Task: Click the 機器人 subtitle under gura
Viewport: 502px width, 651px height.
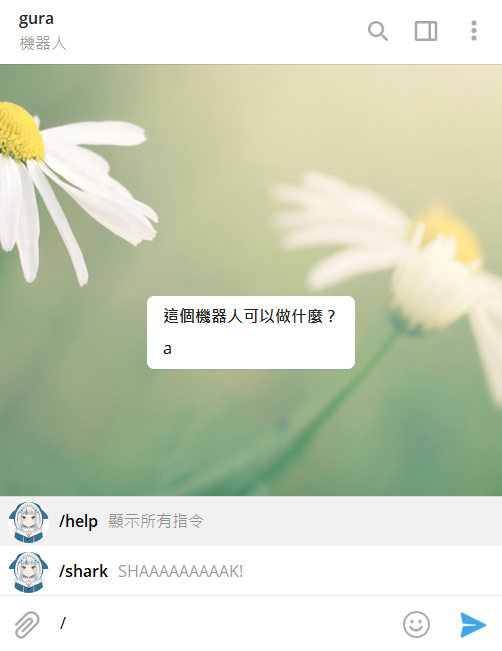Action: 43,43
